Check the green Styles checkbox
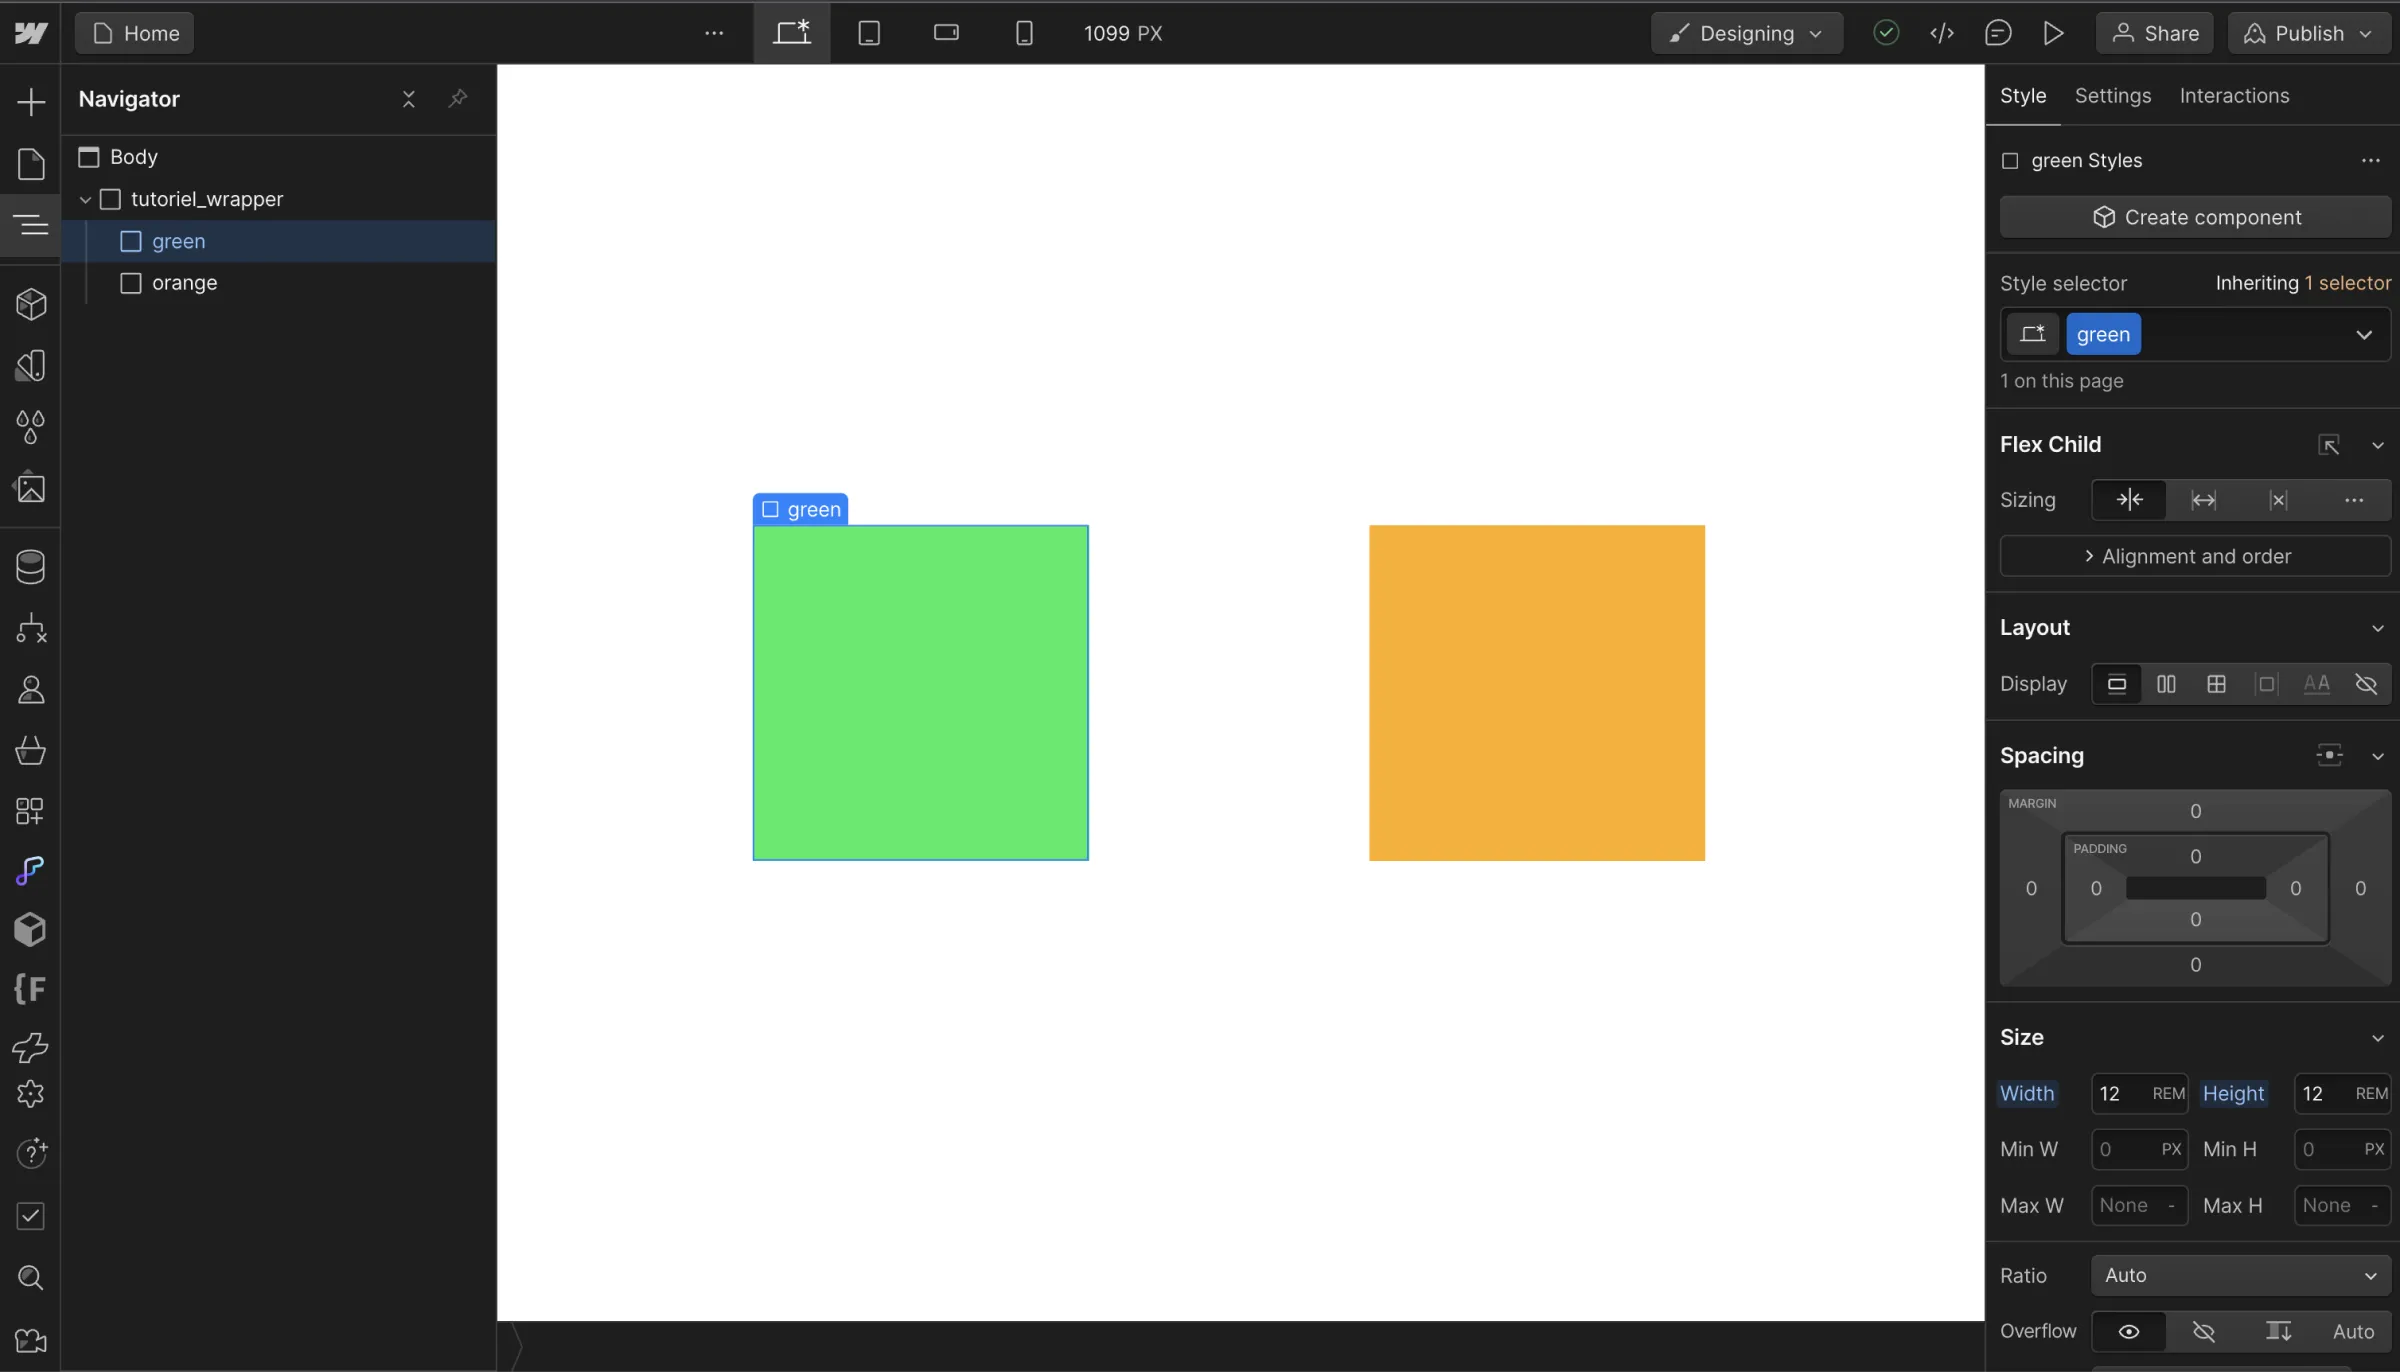Viewport: 2400px width, 1372px height. pos(2011,160)
